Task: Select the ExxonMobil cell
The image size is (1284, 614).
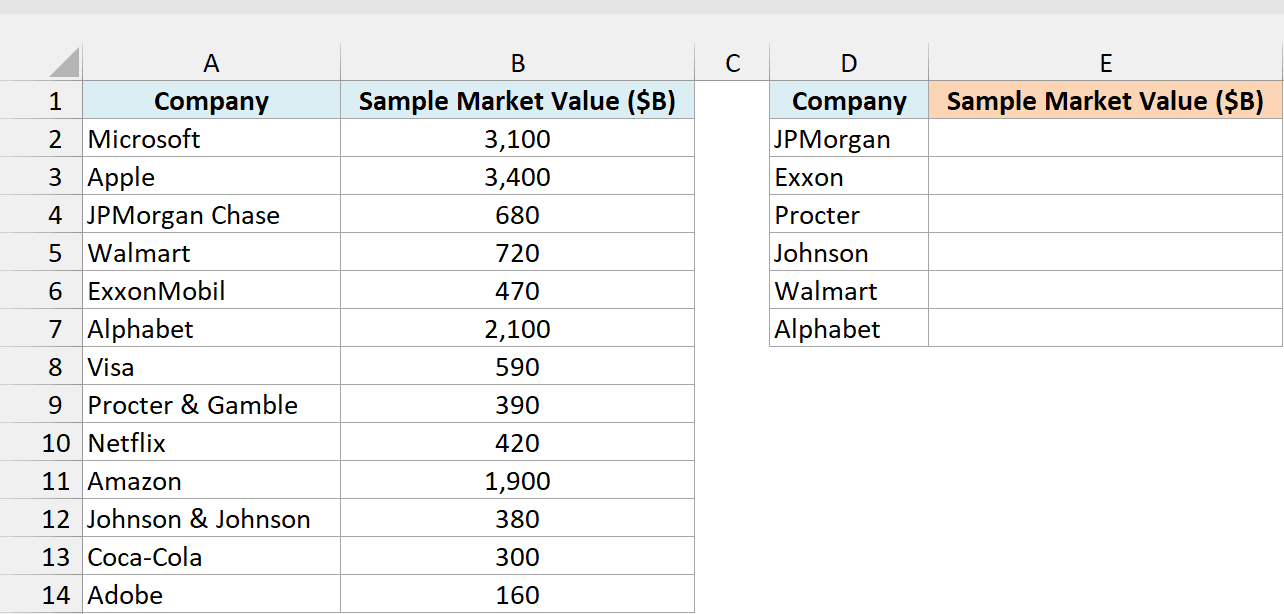Action: (211, 291)
